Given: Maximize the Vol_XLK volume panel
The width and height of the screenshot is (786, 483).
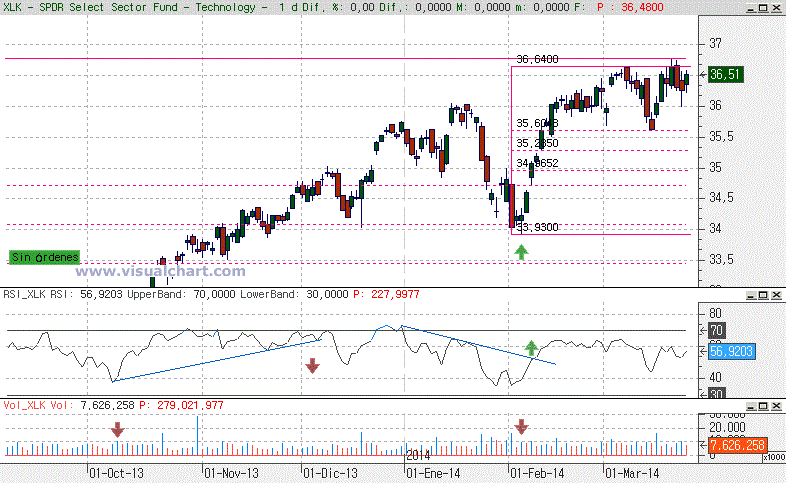Looking at the screenshot, I should [763, 406].
